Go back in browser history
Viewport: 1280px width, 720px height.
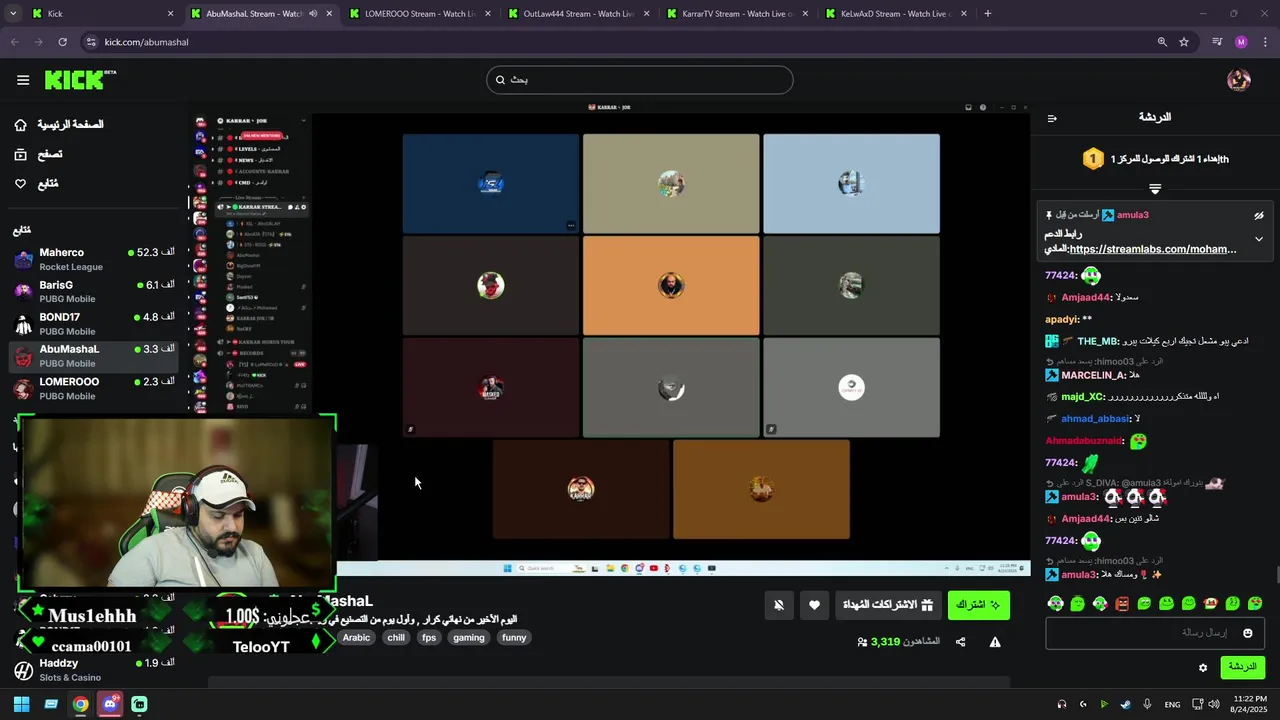[x=14, y=42]
